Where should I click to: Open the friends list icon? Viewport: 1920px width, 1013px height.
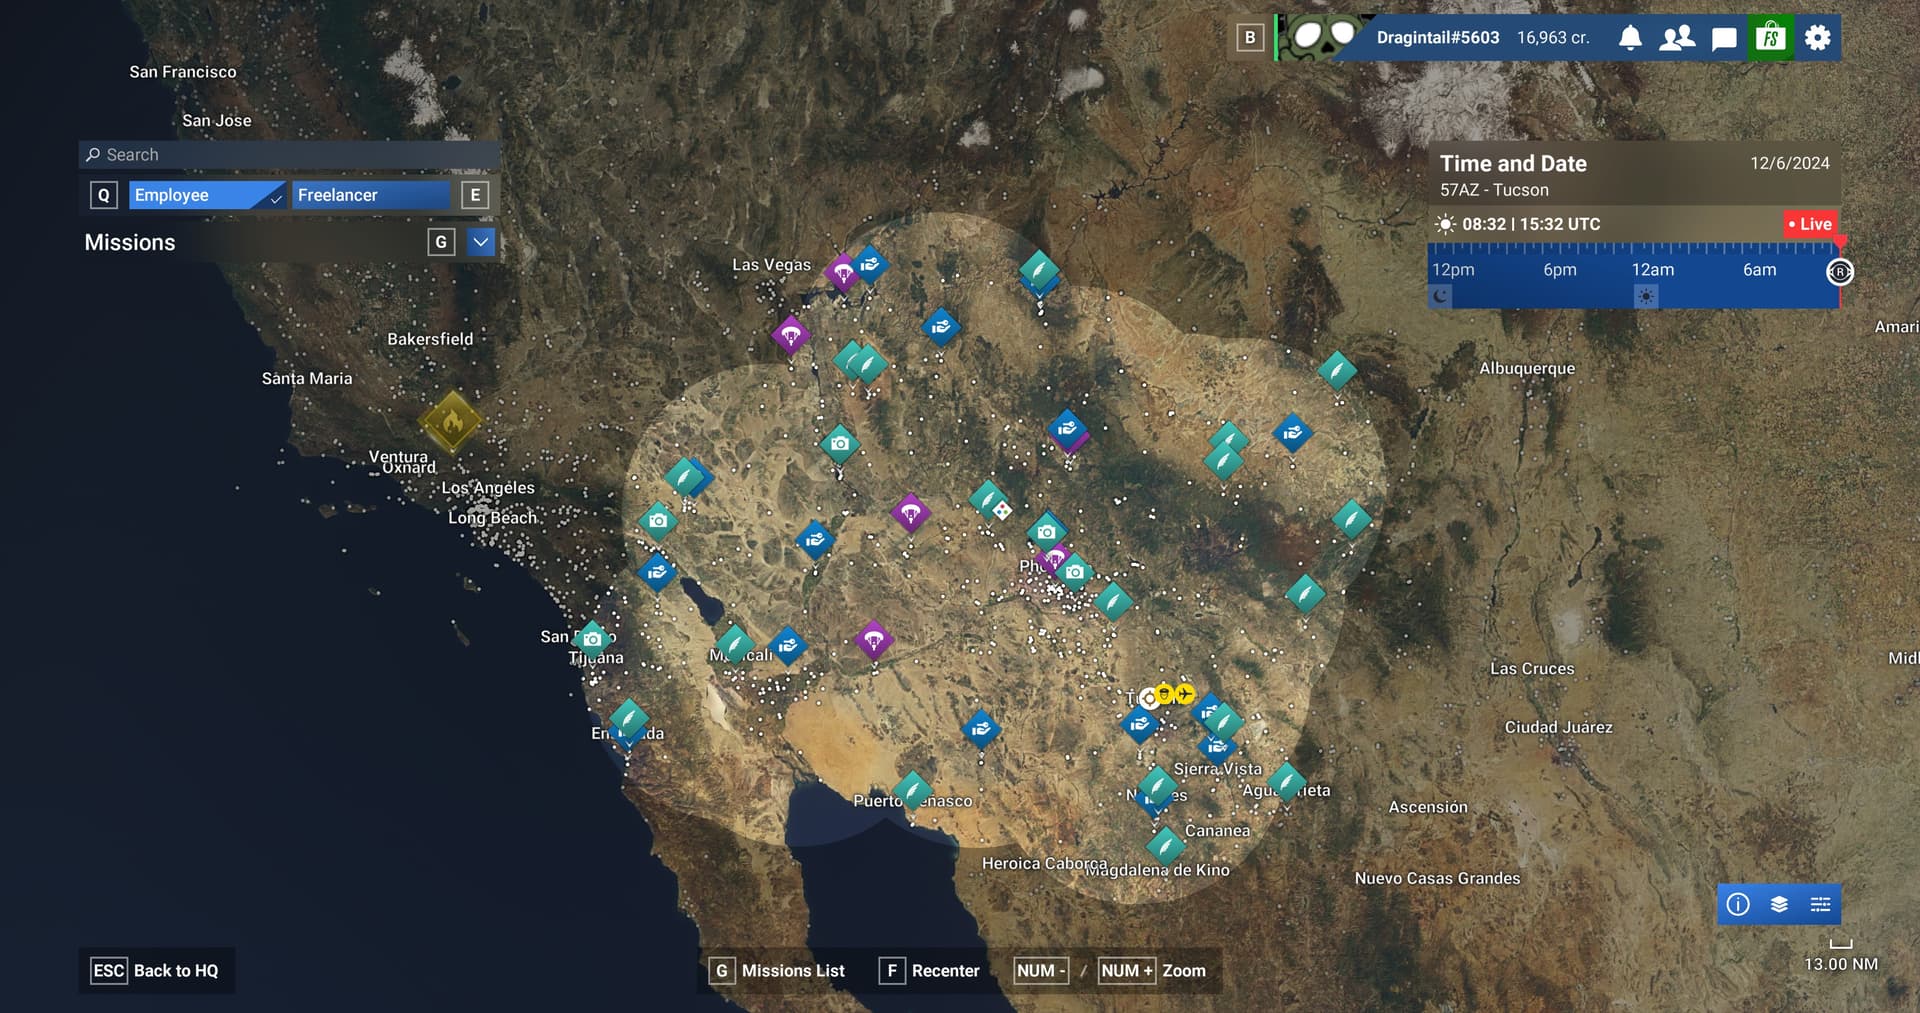tap(1677, 38)
